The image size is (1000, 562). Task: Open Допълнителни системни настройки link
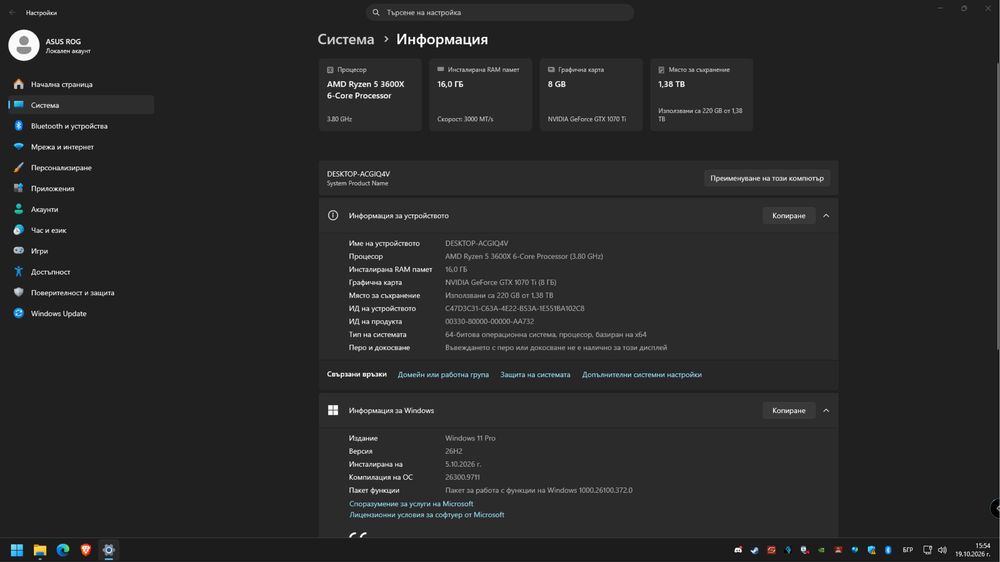coord(642,375)
